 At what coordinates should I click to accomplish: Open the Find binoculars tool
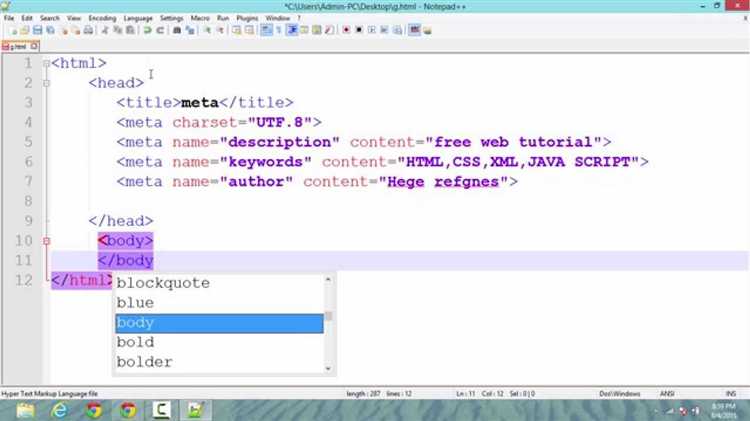click(x=177, y=30)
